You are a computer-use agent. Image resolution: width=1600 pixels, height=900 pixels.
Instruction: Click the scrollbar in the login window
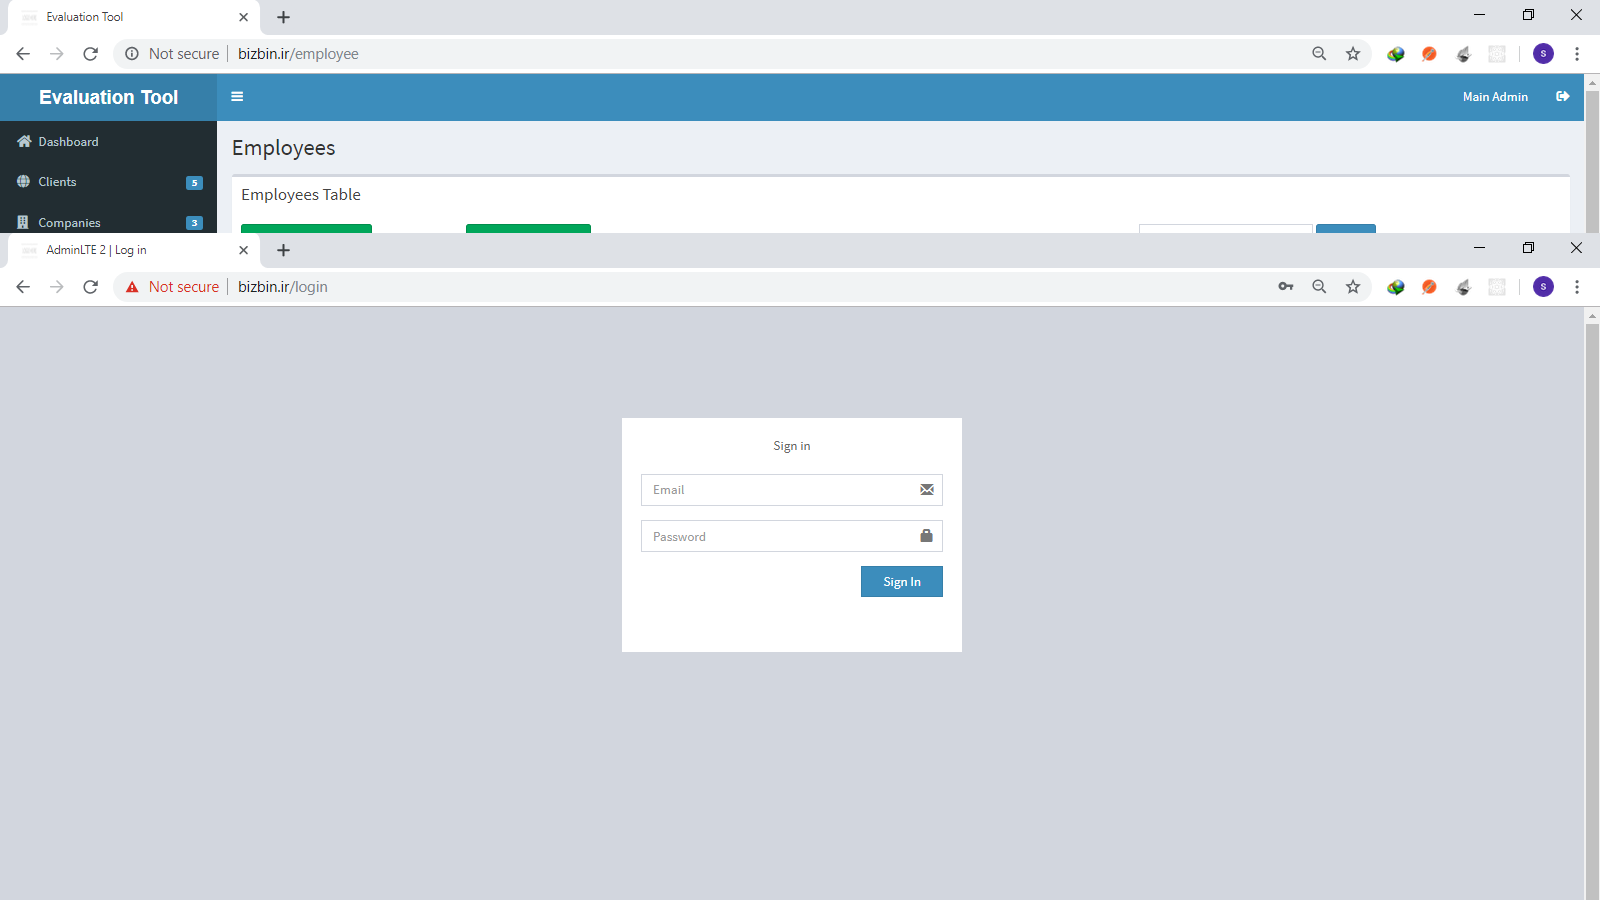point(1592,610)
